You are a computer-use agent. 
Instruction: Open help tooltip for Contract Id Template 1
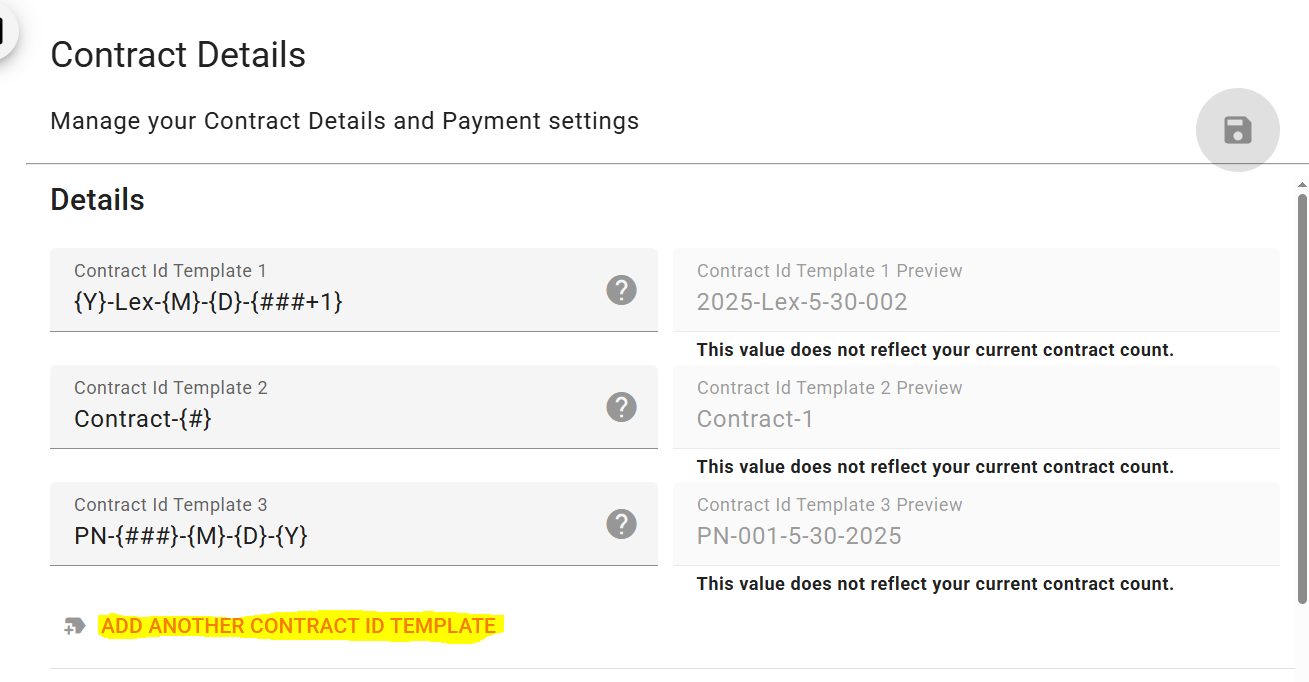(x=621, y=289)
